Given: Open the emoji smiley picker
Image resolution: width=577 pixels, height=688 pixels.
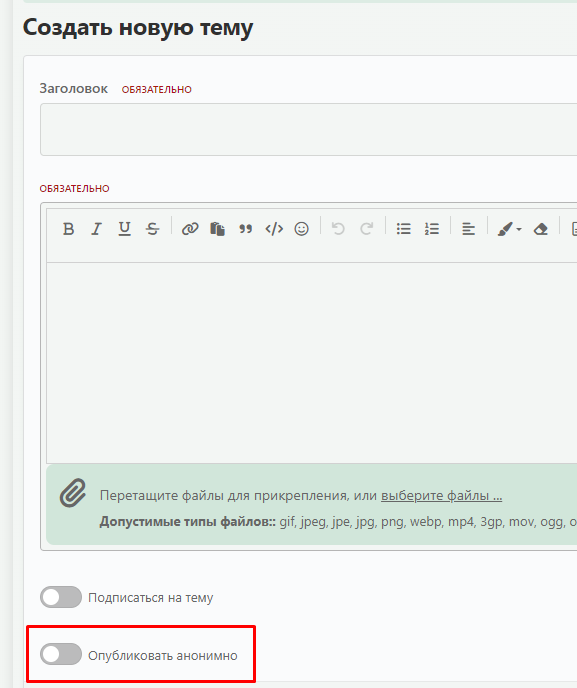Looking at the screenshot, I should pos(301,229).
